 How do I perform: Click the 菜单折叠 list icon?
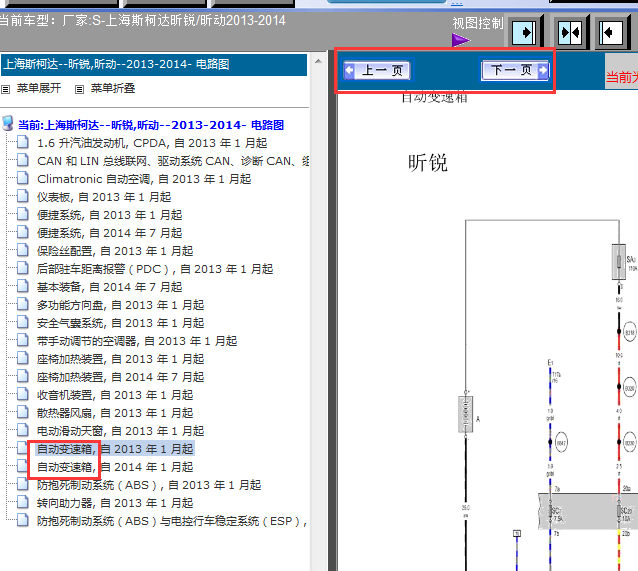tap(79, 89)
